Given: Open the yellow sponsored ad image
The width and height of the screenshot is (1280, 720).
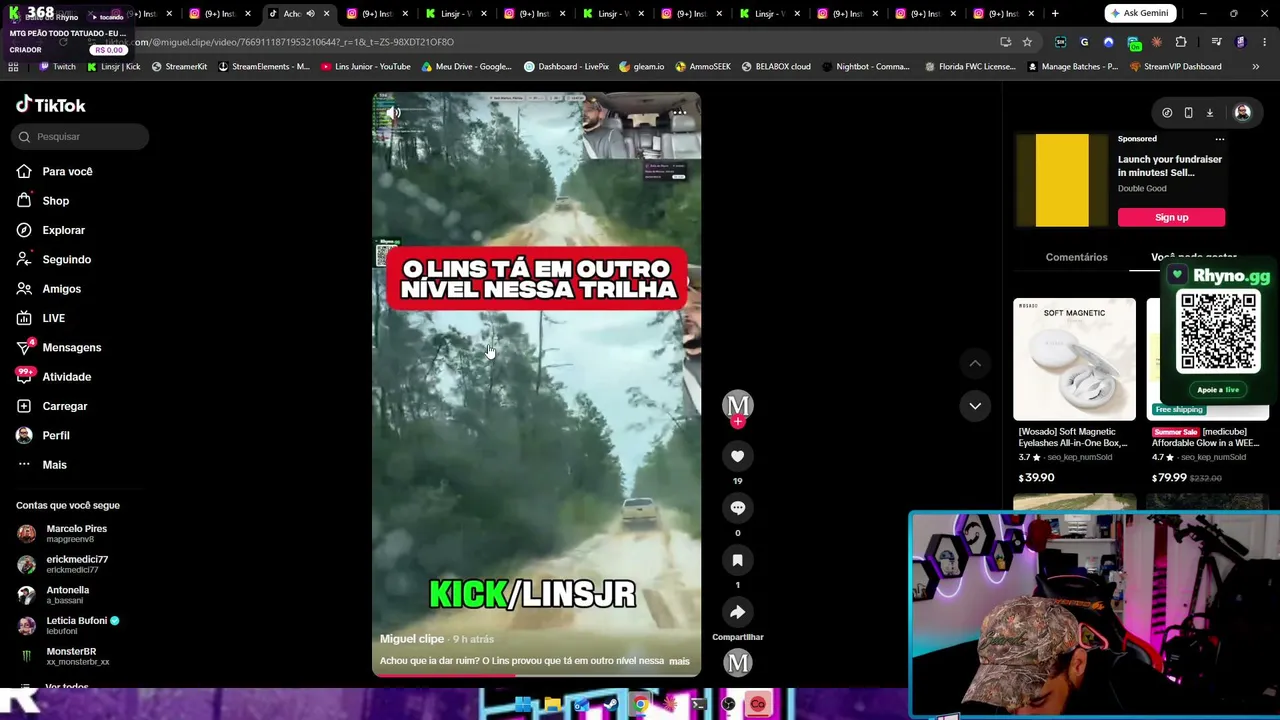Looking at the screenshot, I should (x=1062, y=181).
